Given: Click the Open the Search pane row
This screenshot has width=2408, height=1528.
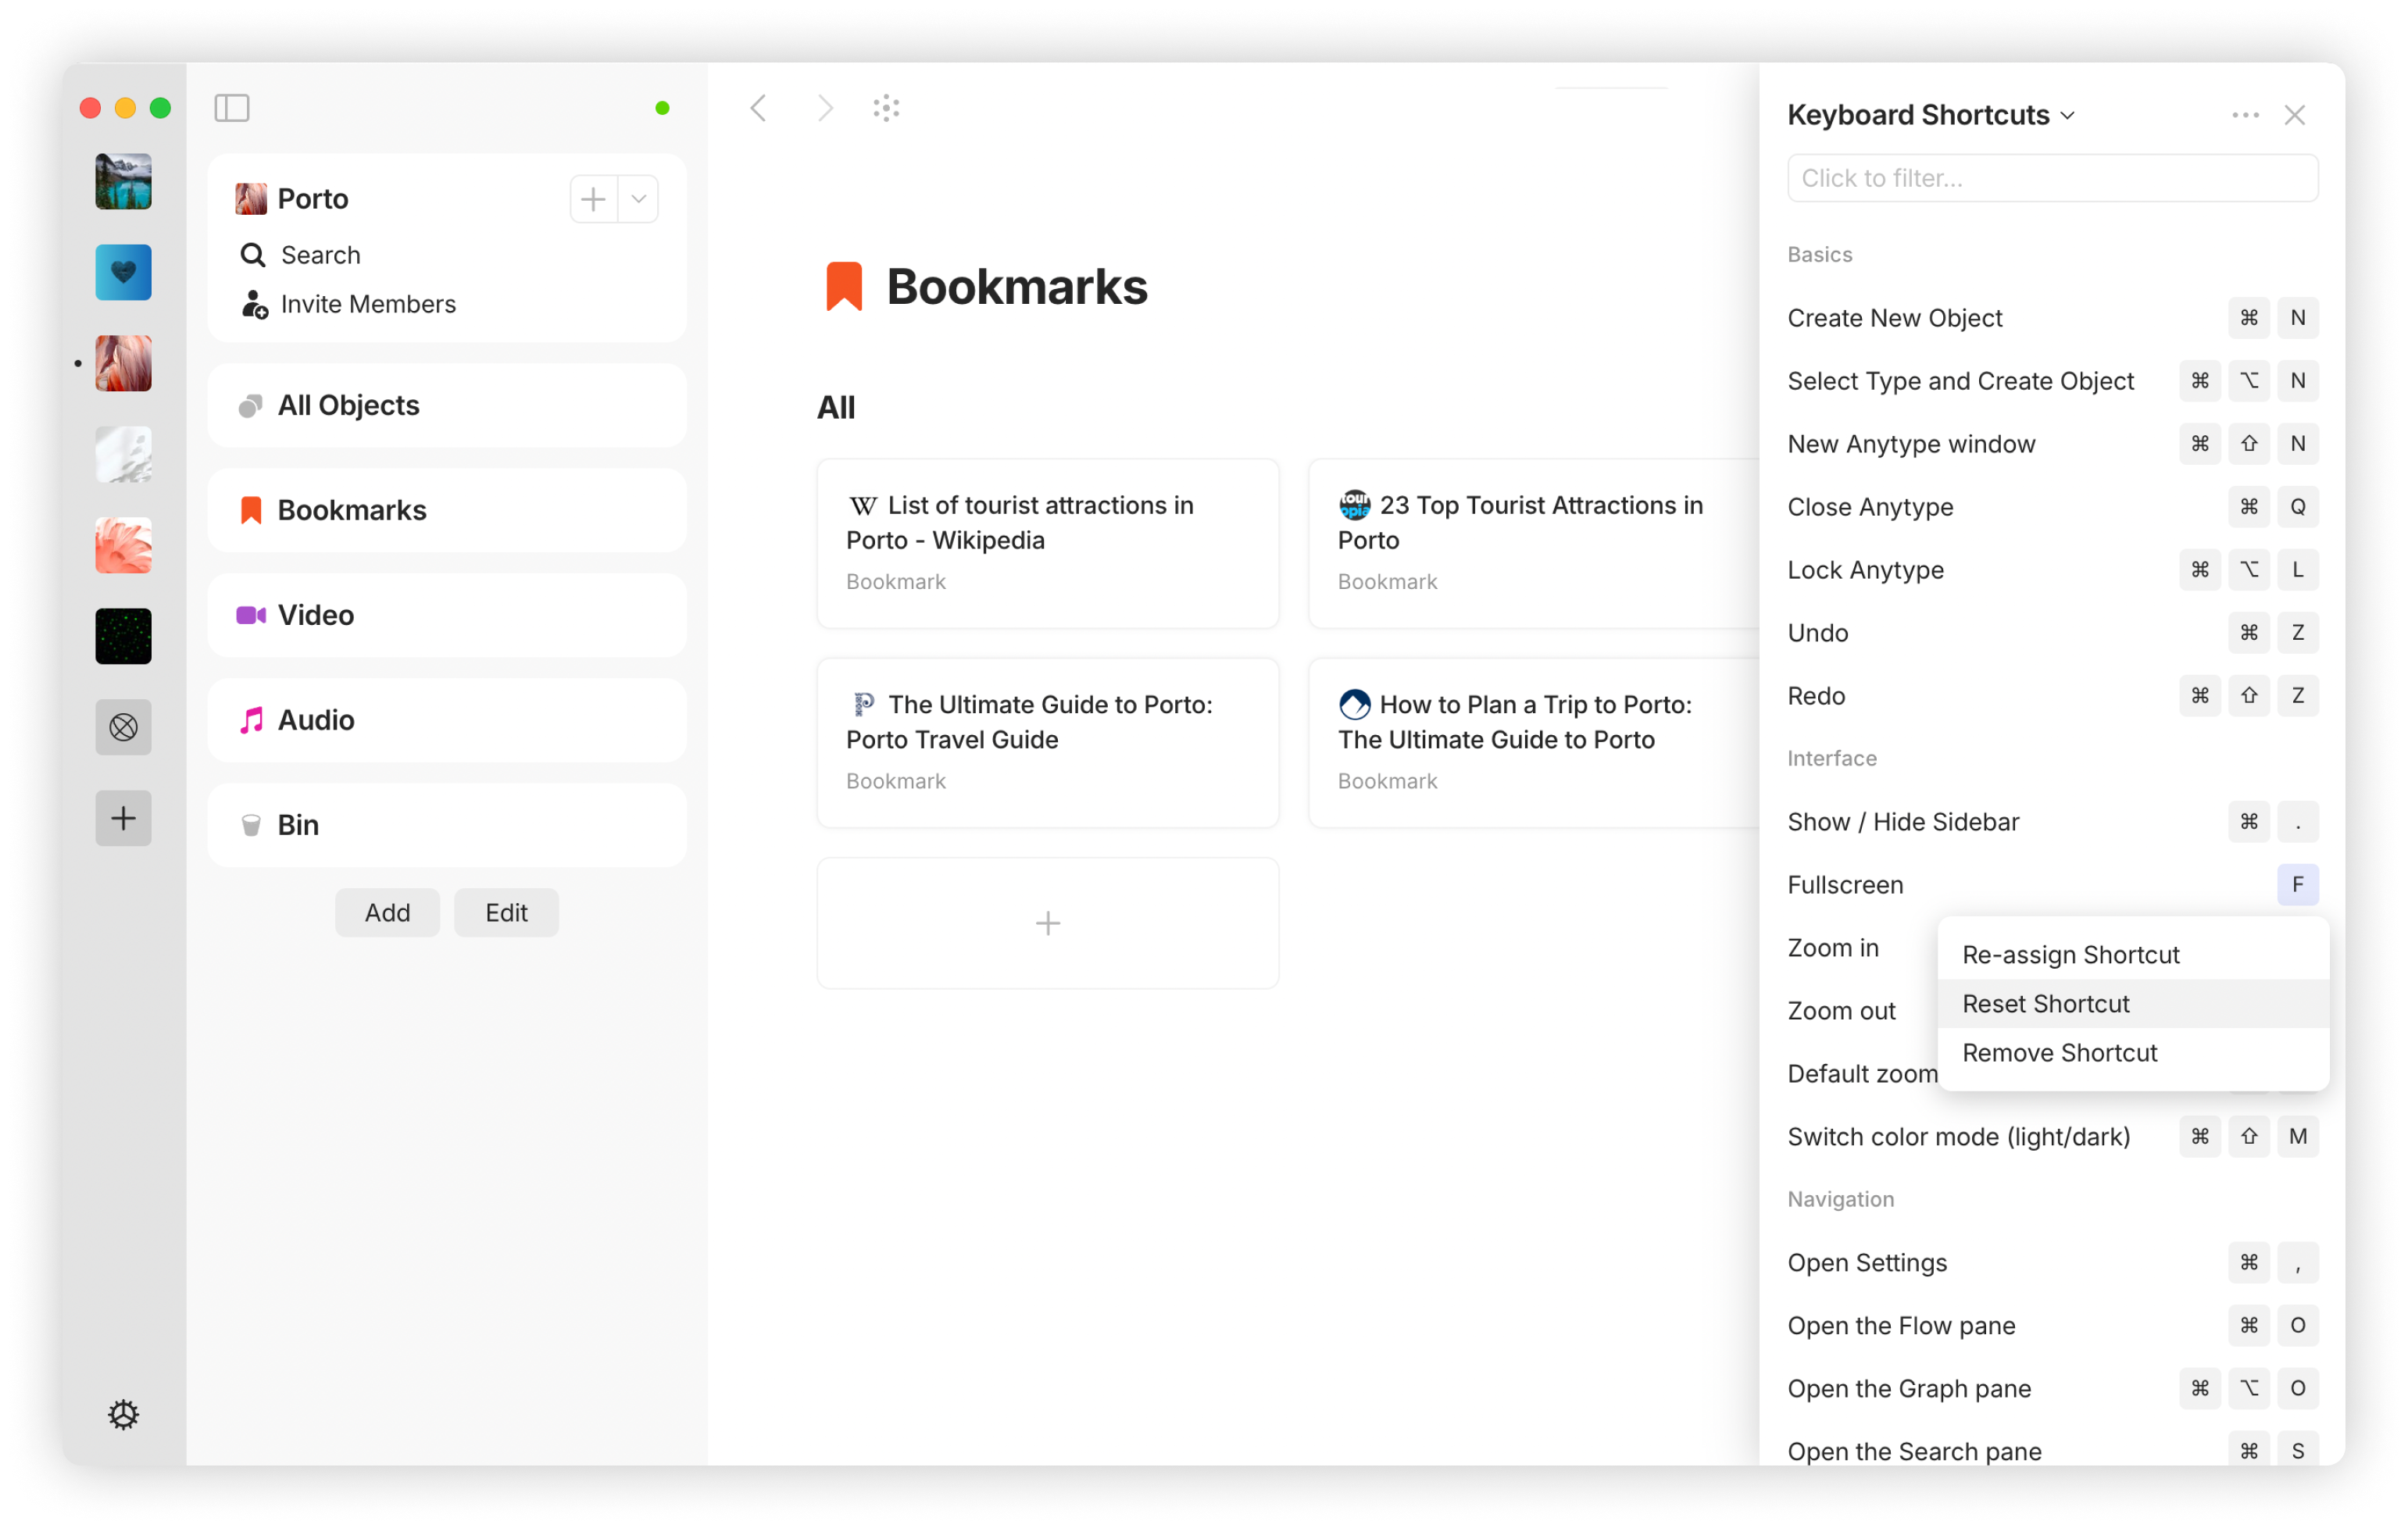Looking at the screenshot, I should pyautogui.click(x=2052, y=1451).
